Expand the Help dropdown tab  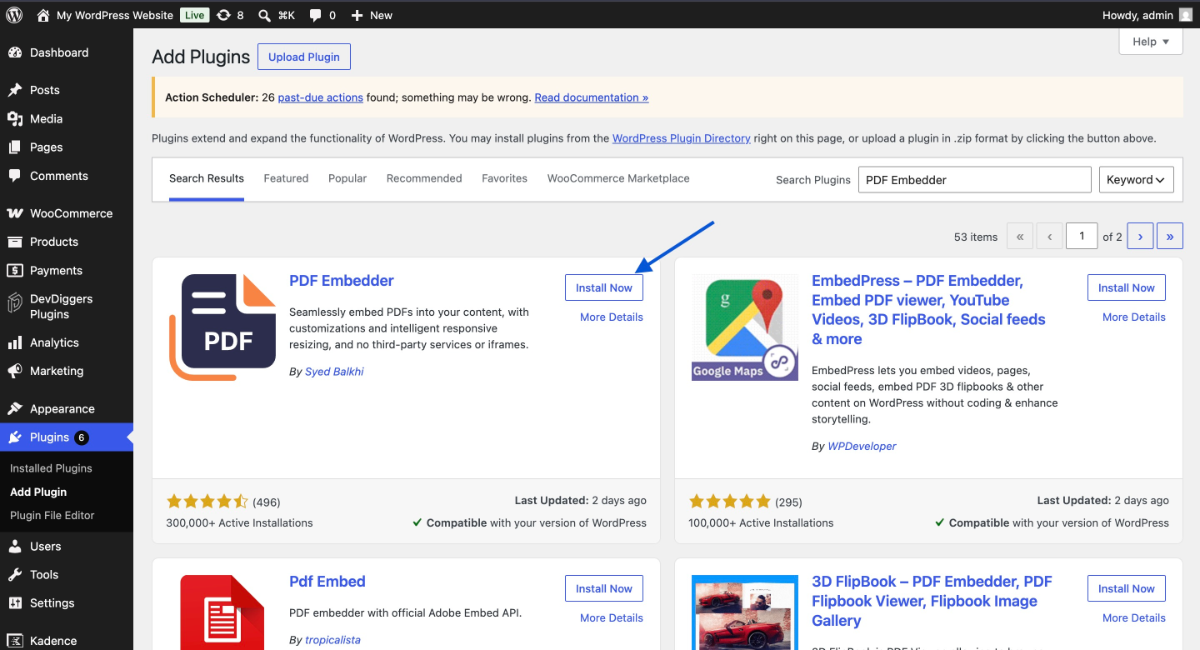[x=1151, y=42]
